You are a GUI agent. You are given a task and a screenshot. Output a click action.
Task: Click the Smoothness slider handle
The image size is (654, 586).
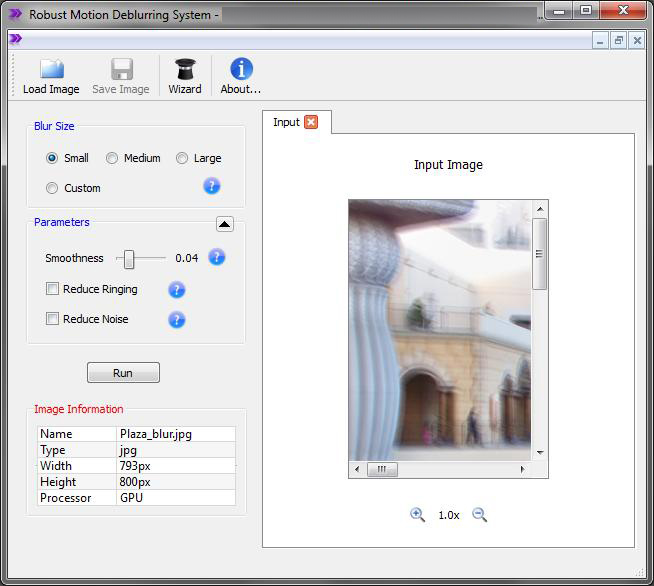tap(129, 259)
